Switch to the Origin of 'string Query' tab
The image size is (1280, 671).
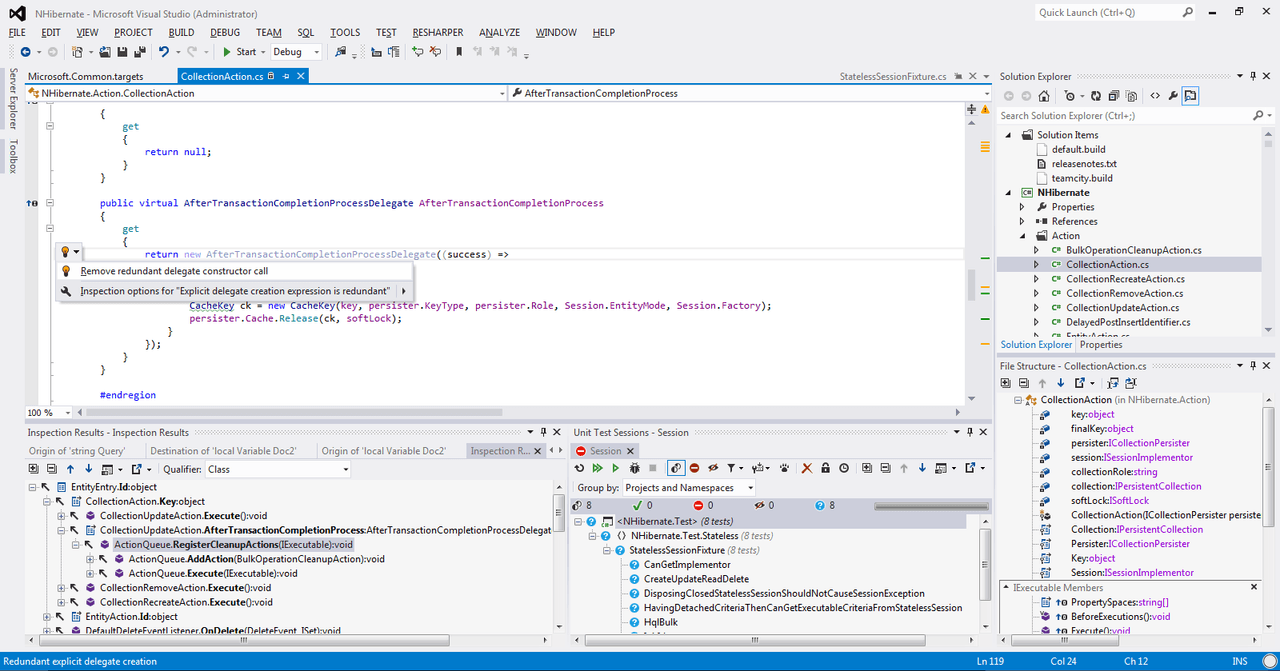point(77,451)
